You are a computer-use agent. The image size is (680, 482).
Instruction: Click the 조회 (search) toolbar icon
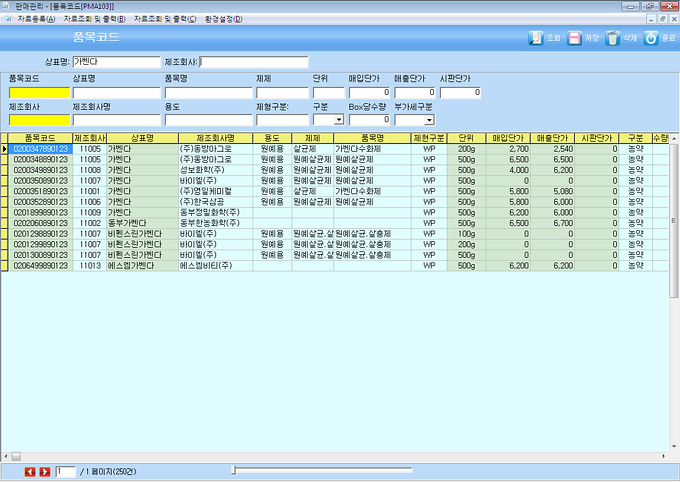pyautogui.click(x=536, y=38)
